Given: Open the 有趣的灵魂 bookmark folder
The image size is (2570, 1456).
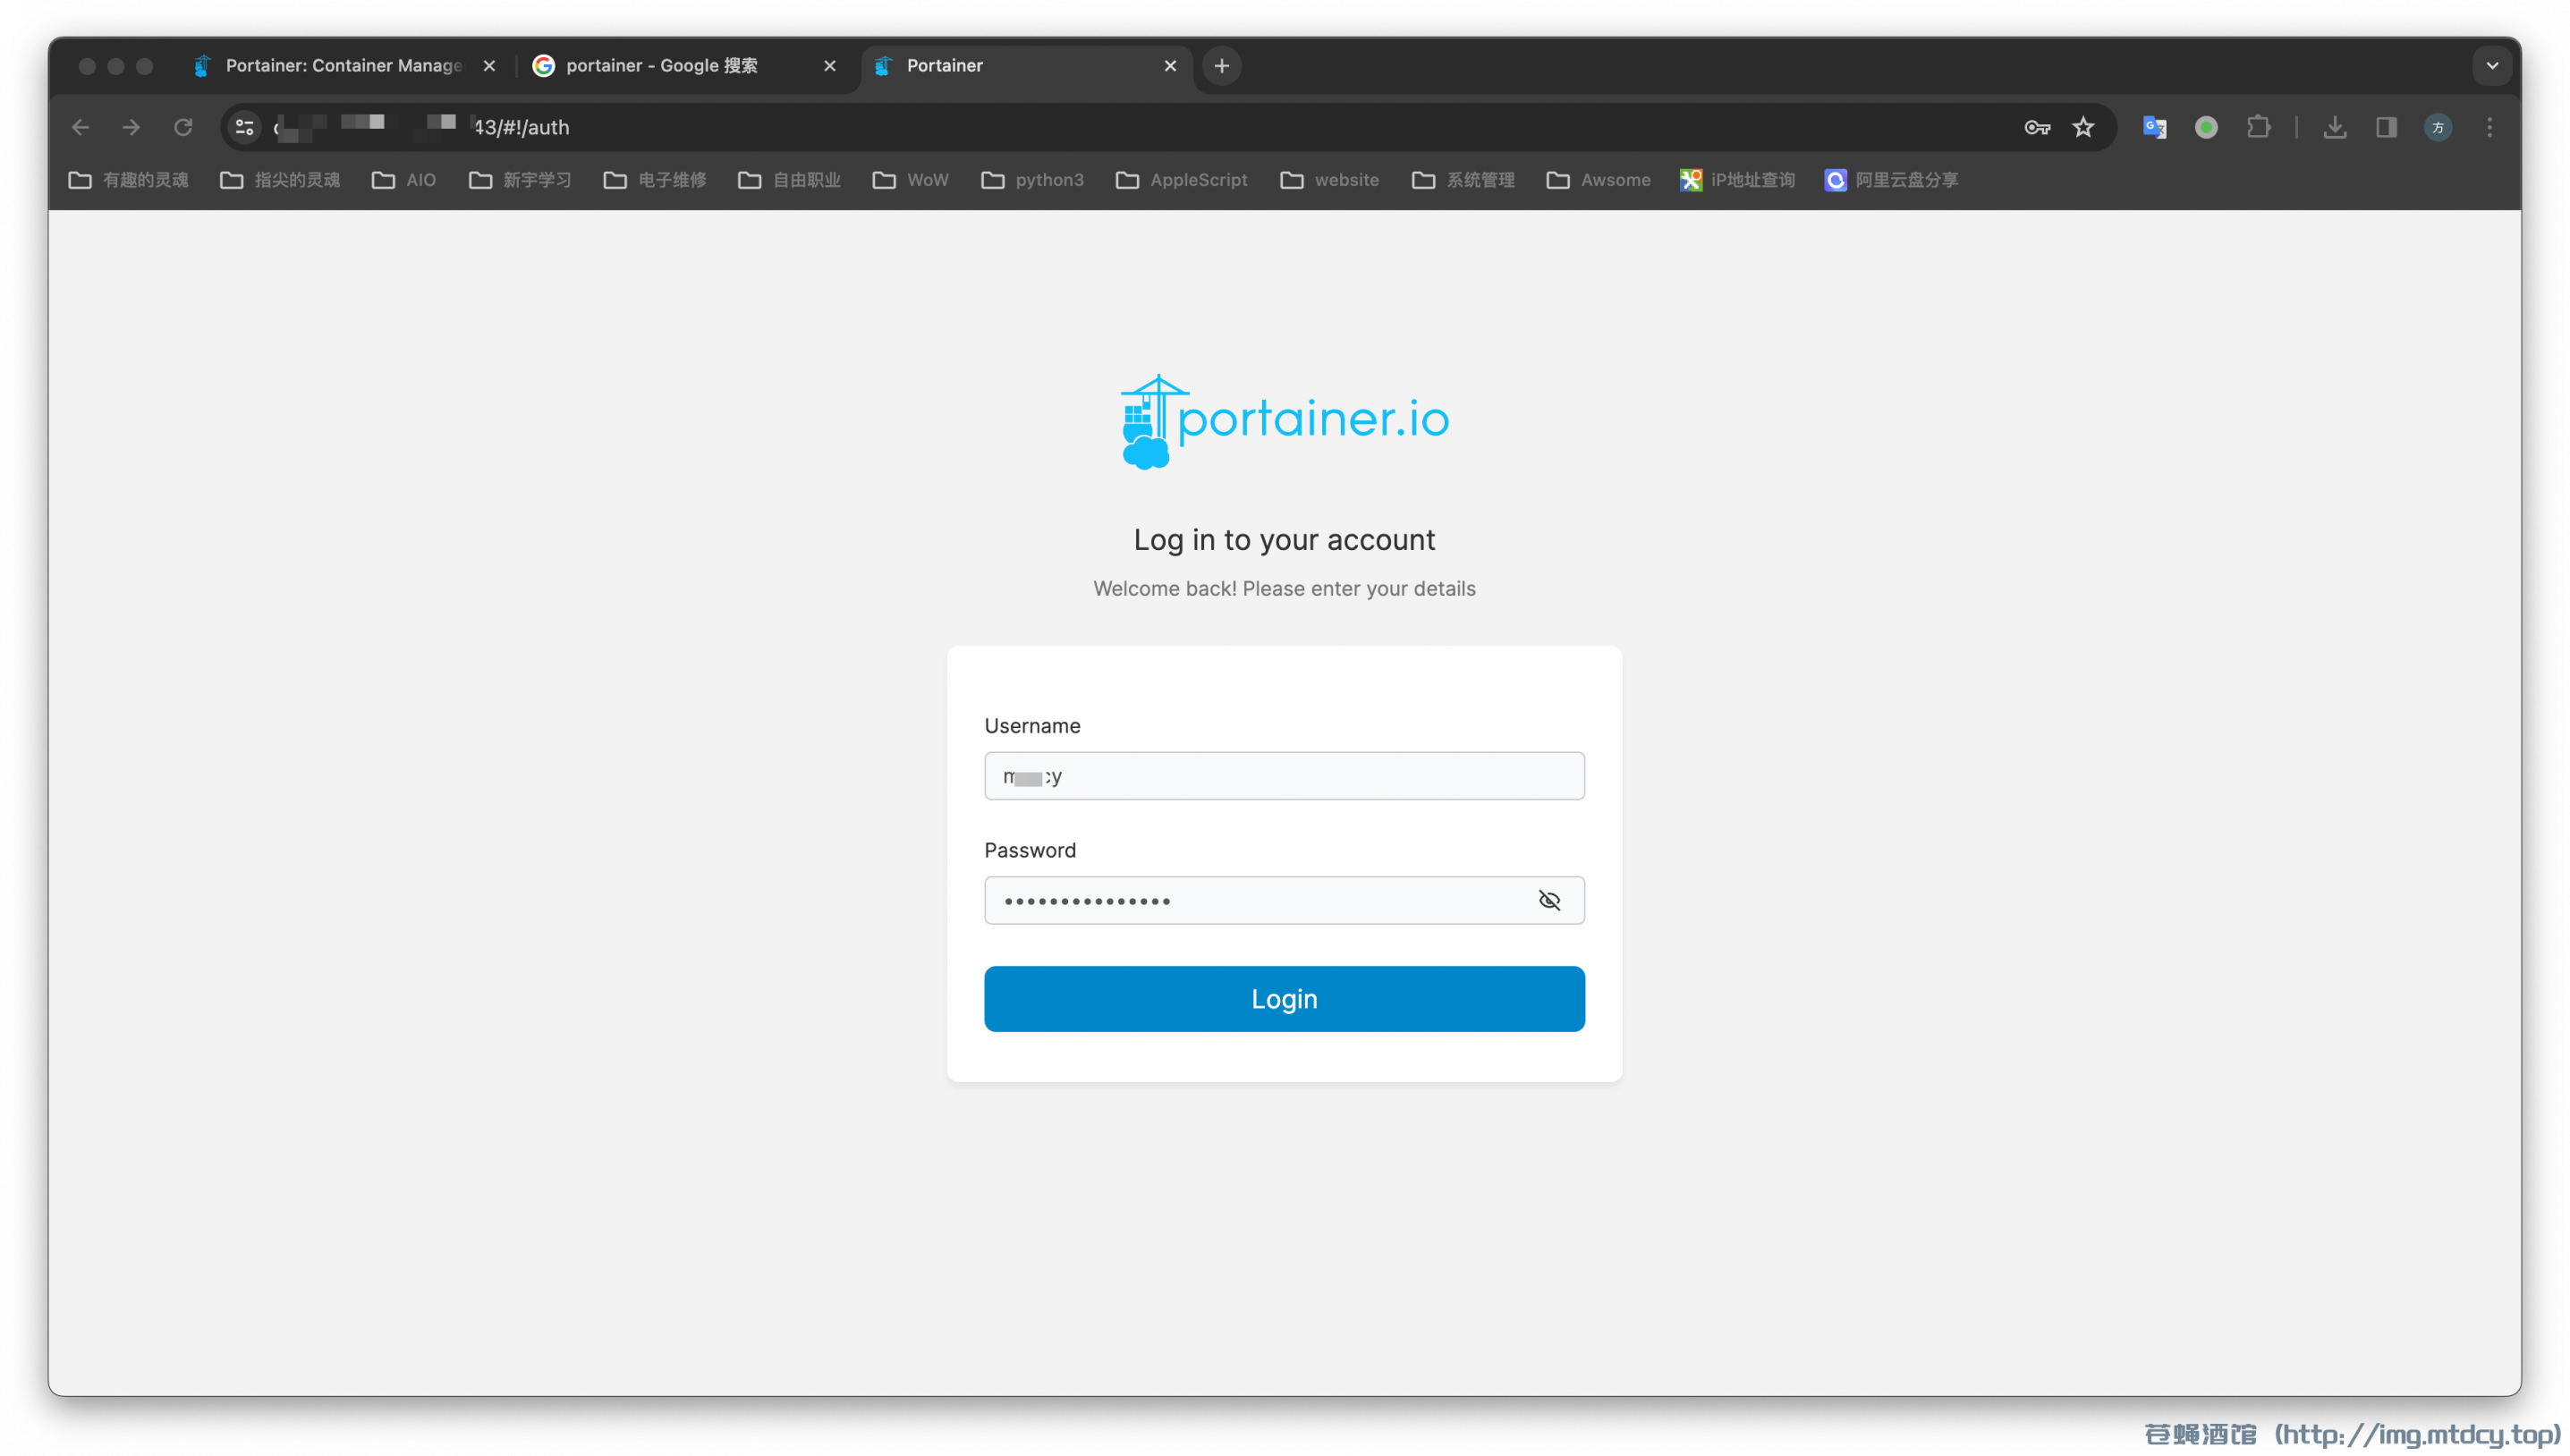Looking at the screenshot, I should [x=128, y=180].
